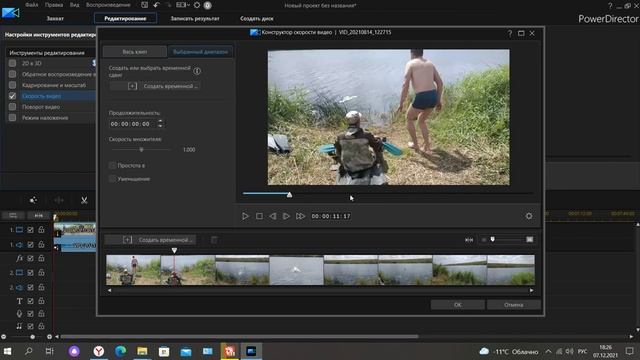640x360 pixels.
Task: Click the T title track icon
Action: pyautogui.click(x=19, y=301)
